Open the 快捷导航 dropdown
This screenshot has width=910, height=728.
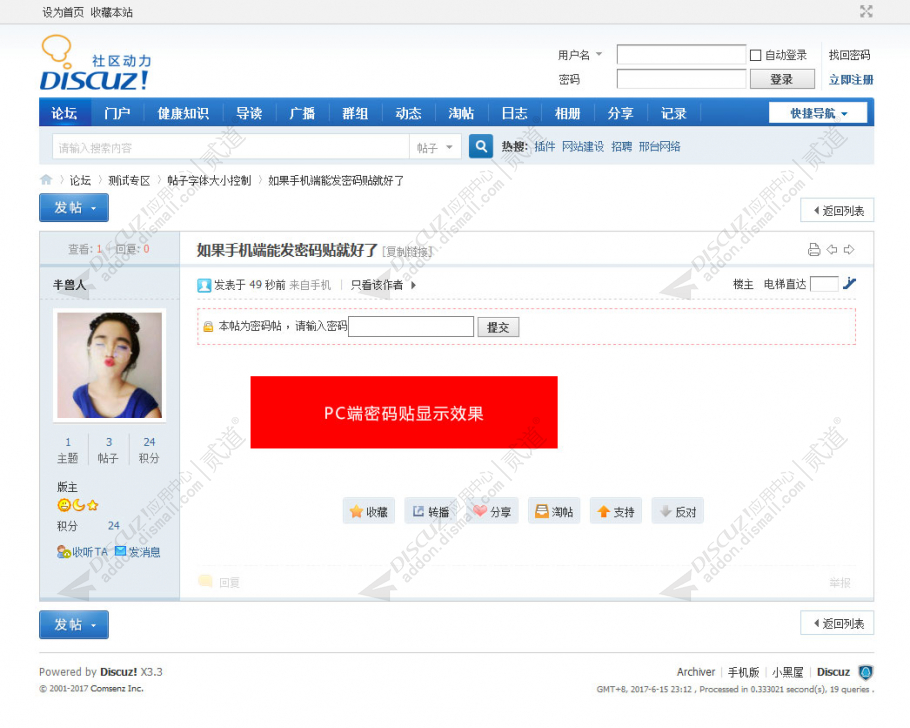click(x=818, y=113)
